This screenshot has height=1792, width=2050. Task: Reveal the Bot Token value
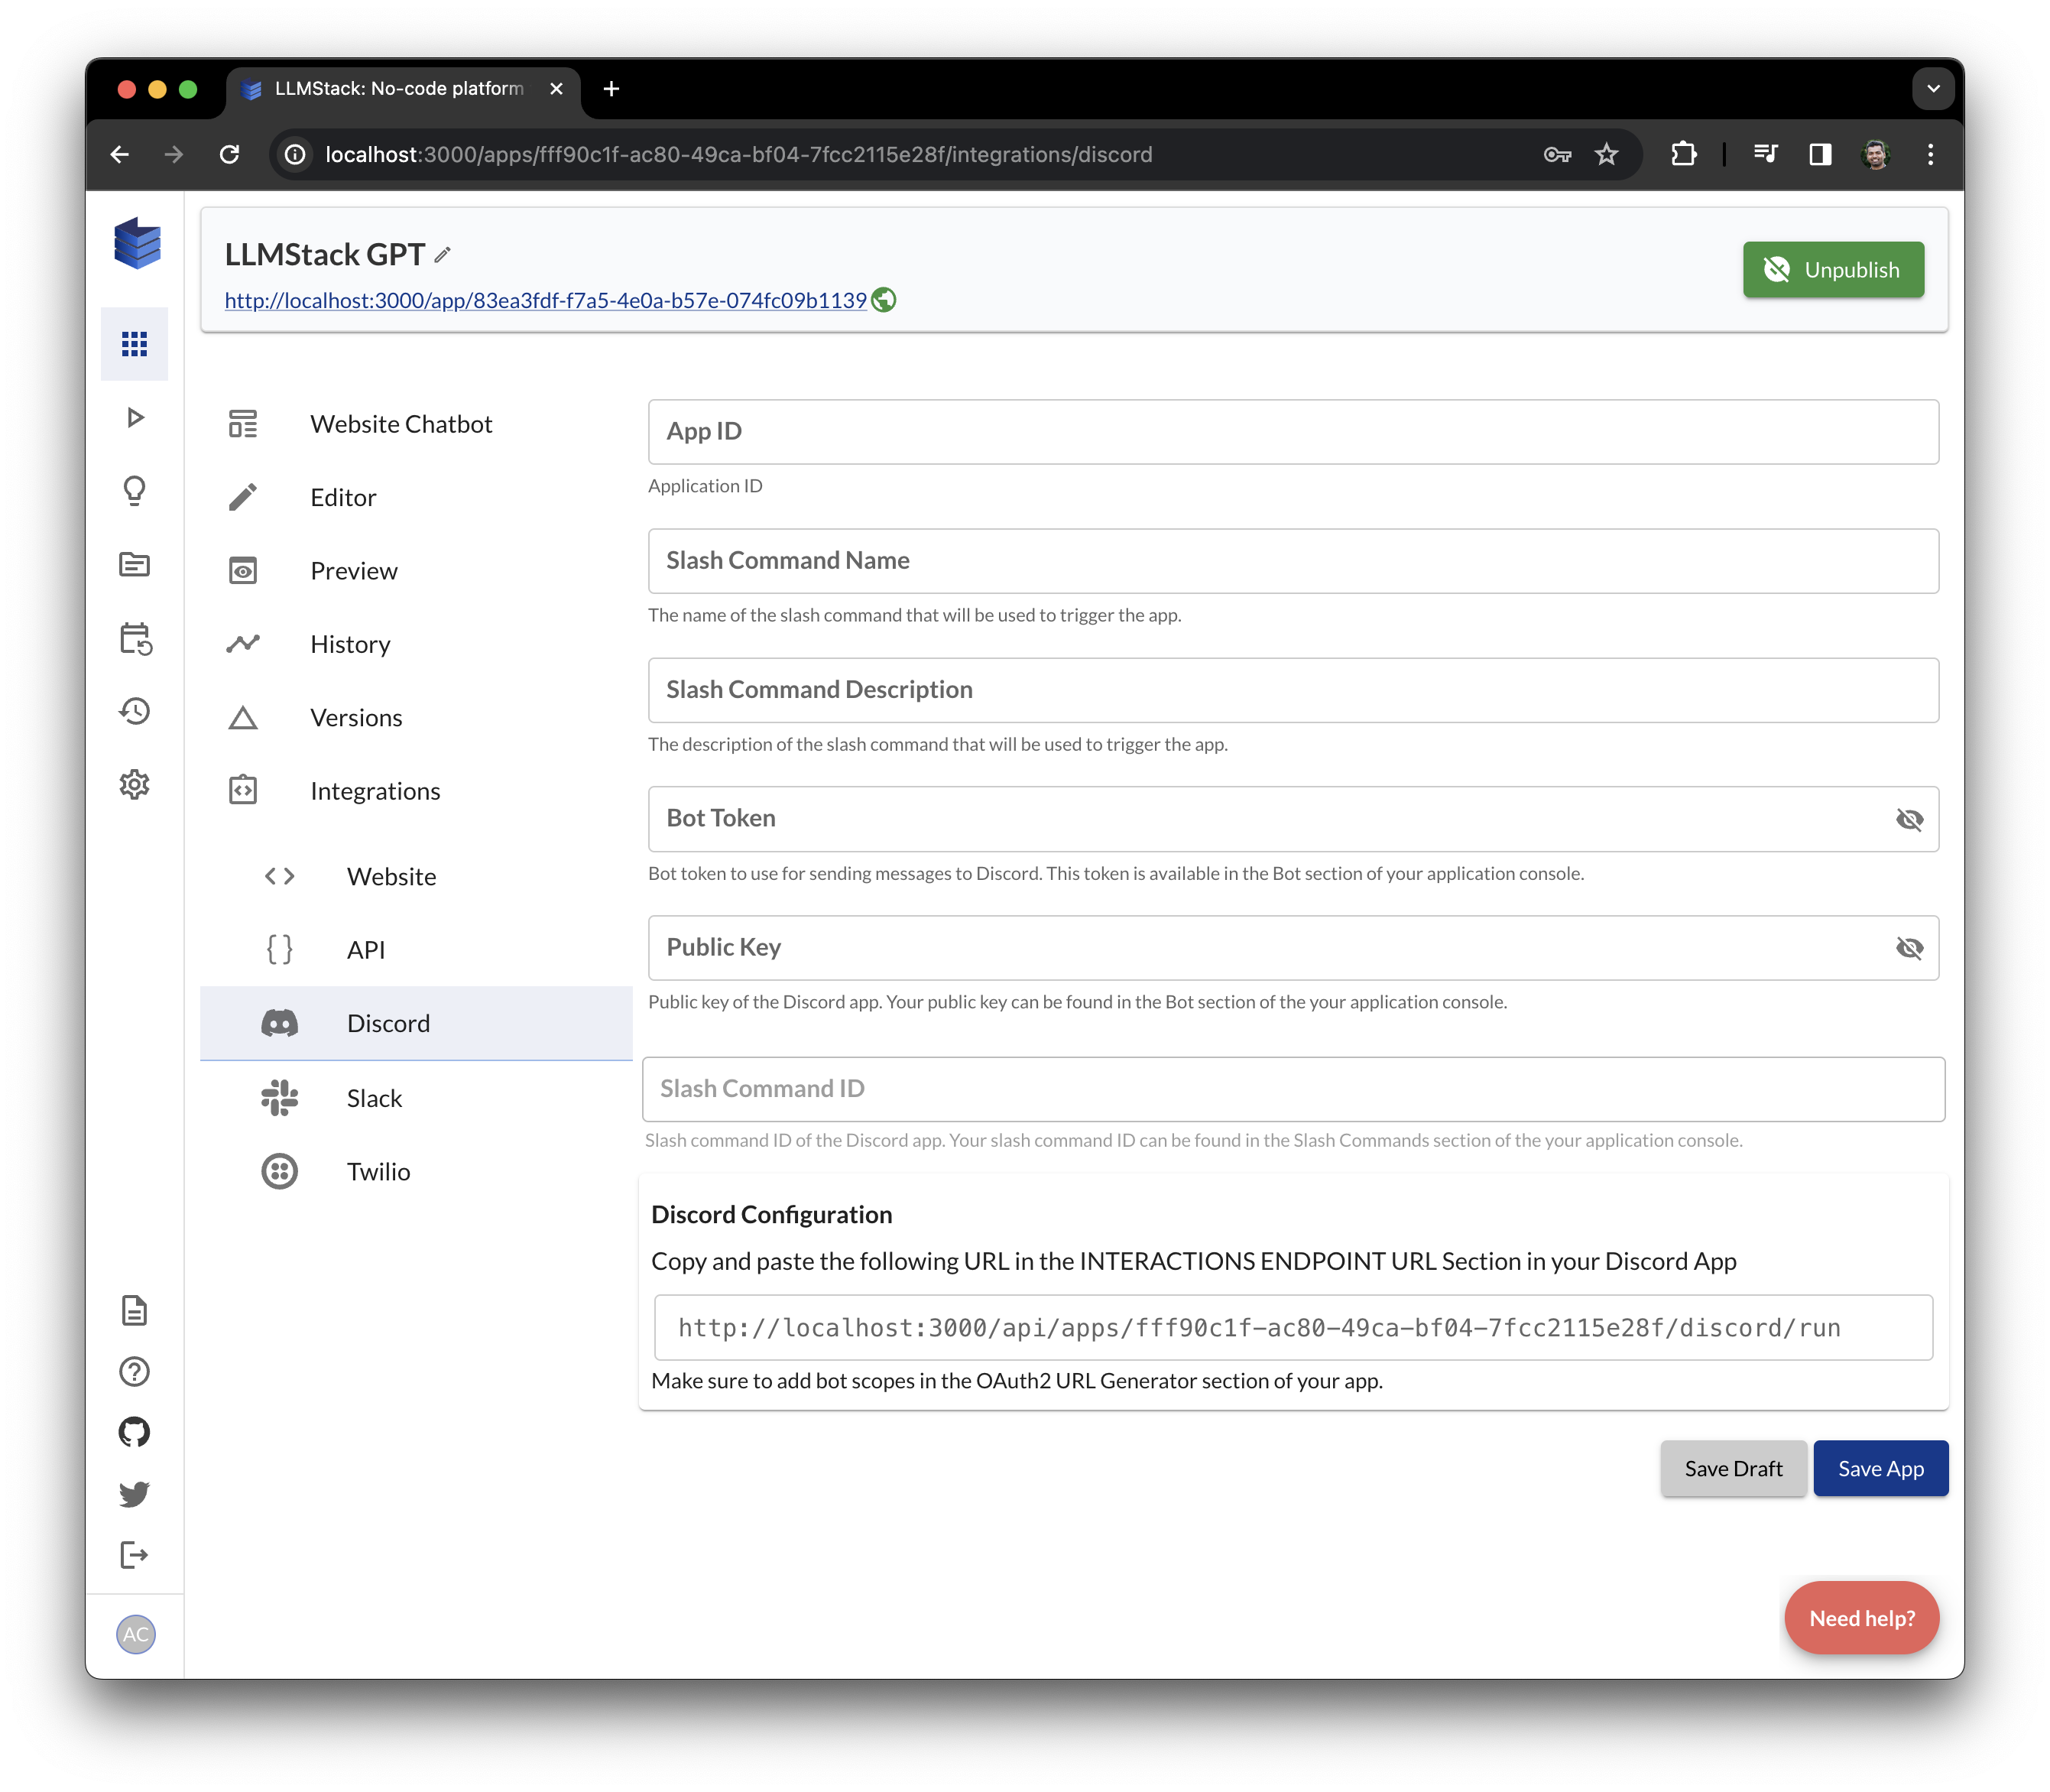pyautogui.click(x=1911, y=818)
